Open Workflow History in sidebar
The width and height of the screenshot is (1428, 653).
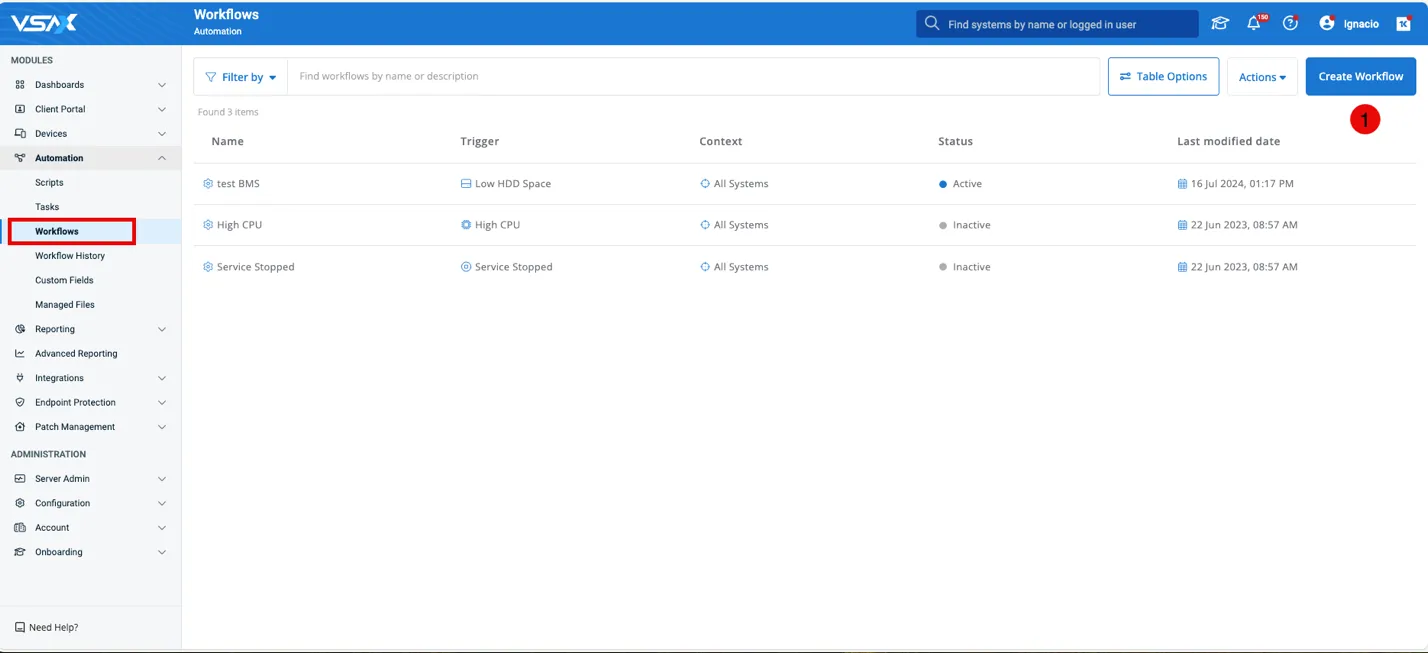click(x=70, y=256)
